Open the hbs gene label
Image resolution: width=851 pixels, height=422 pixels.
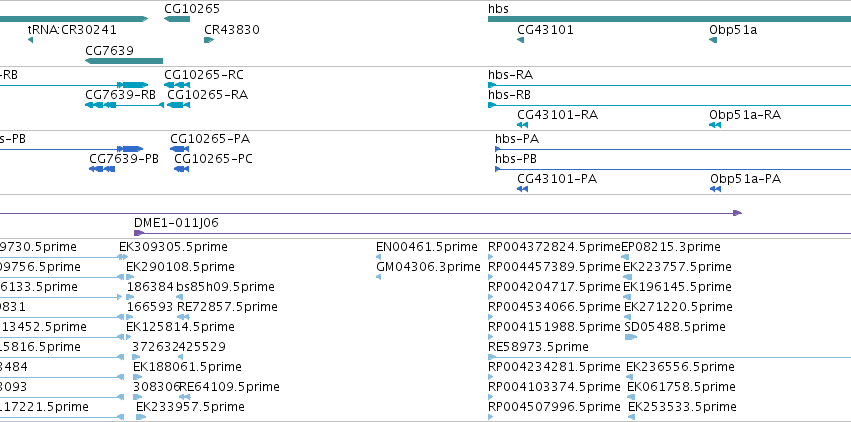[x=498, y=9]
